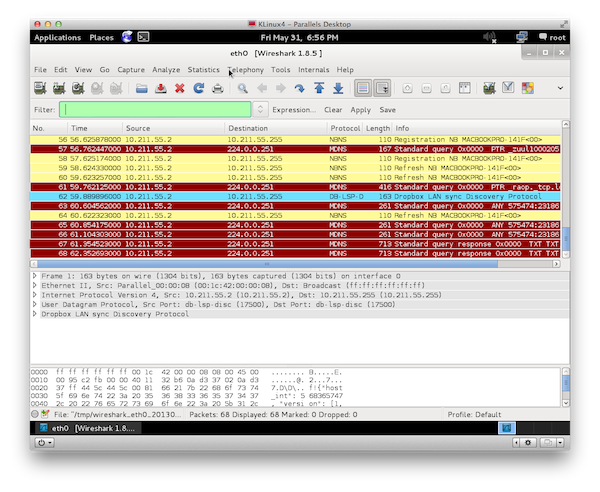
Task: Launch web browser globe icon
Action: coord(127,37)
